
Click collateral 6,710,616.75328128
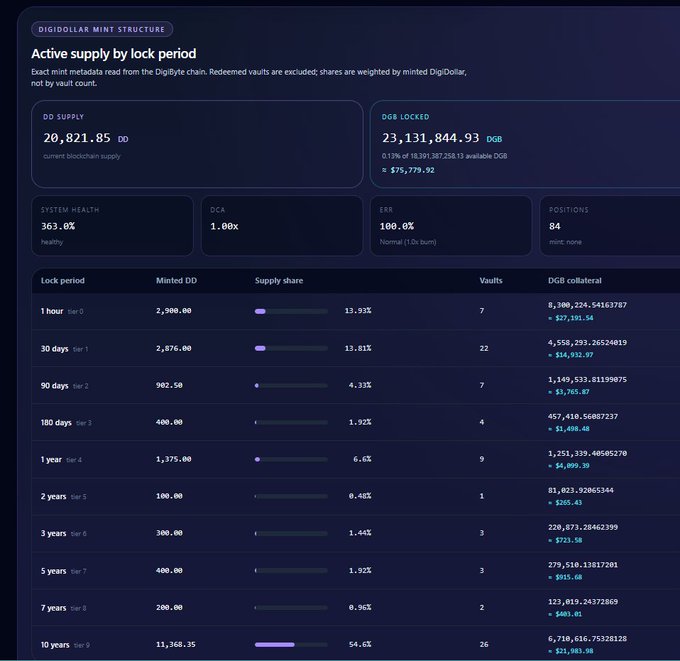tap(587, 638)
